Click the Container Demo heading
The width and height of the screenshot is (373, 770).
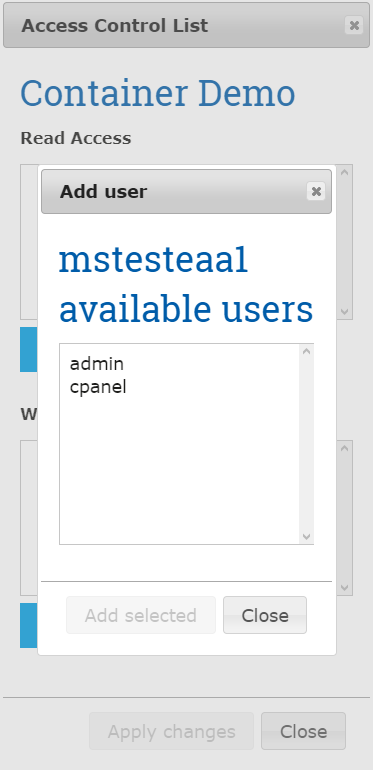158,93
